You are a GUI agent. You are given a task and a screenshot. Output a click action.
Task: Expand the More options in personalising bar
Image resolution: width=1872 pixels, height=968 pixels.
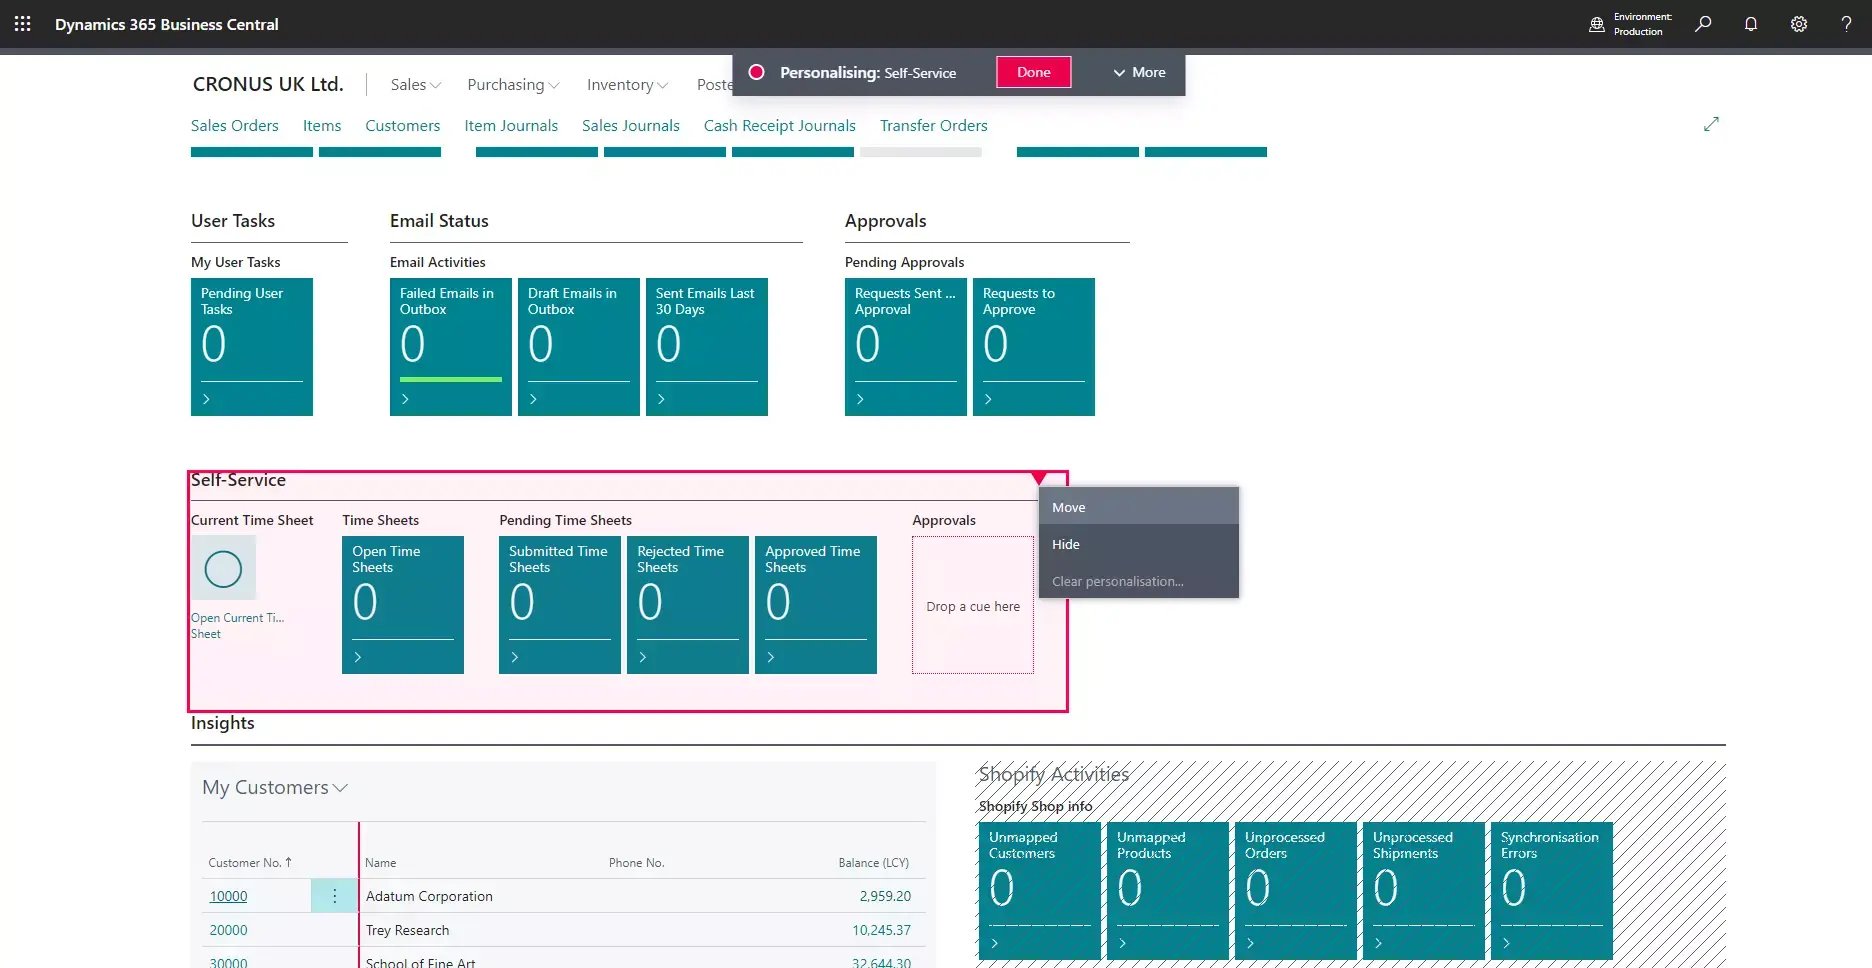coord(1139,72)
